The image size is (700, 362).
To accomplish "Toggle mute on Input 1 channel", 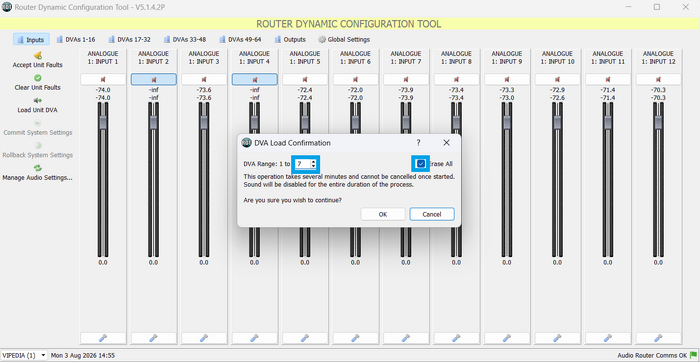I will pos(103,79).
